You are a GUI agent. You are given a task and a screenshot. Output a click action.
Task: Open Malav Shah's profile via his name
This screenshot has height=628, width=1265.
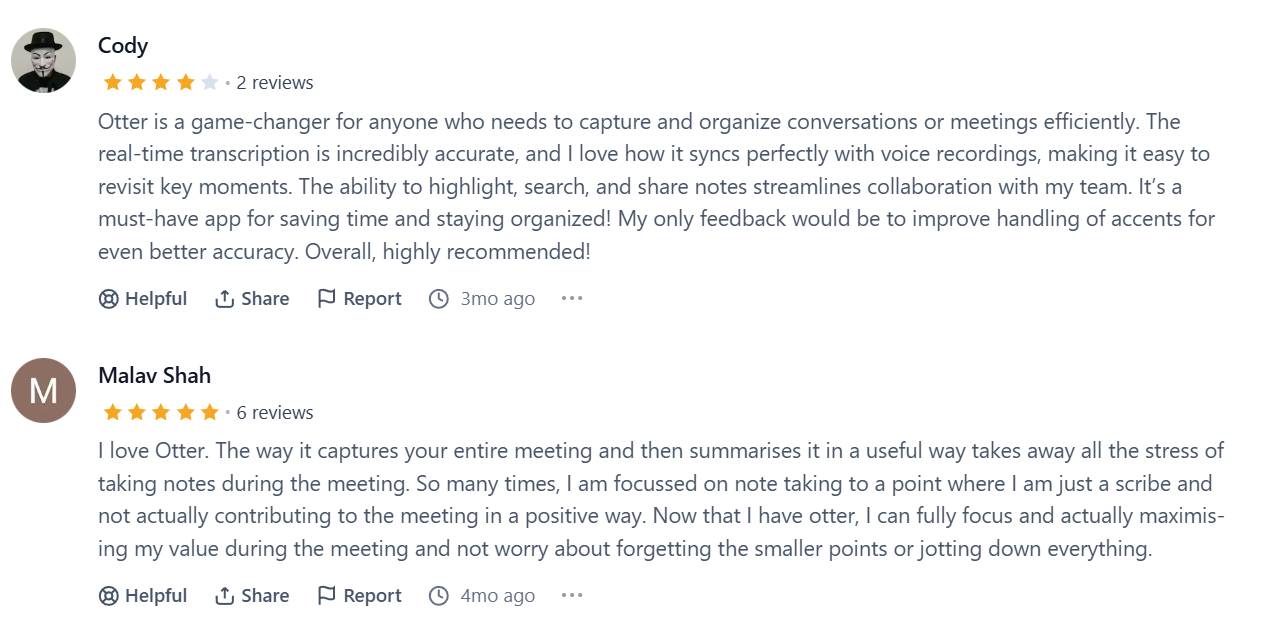tap(154, 376)
